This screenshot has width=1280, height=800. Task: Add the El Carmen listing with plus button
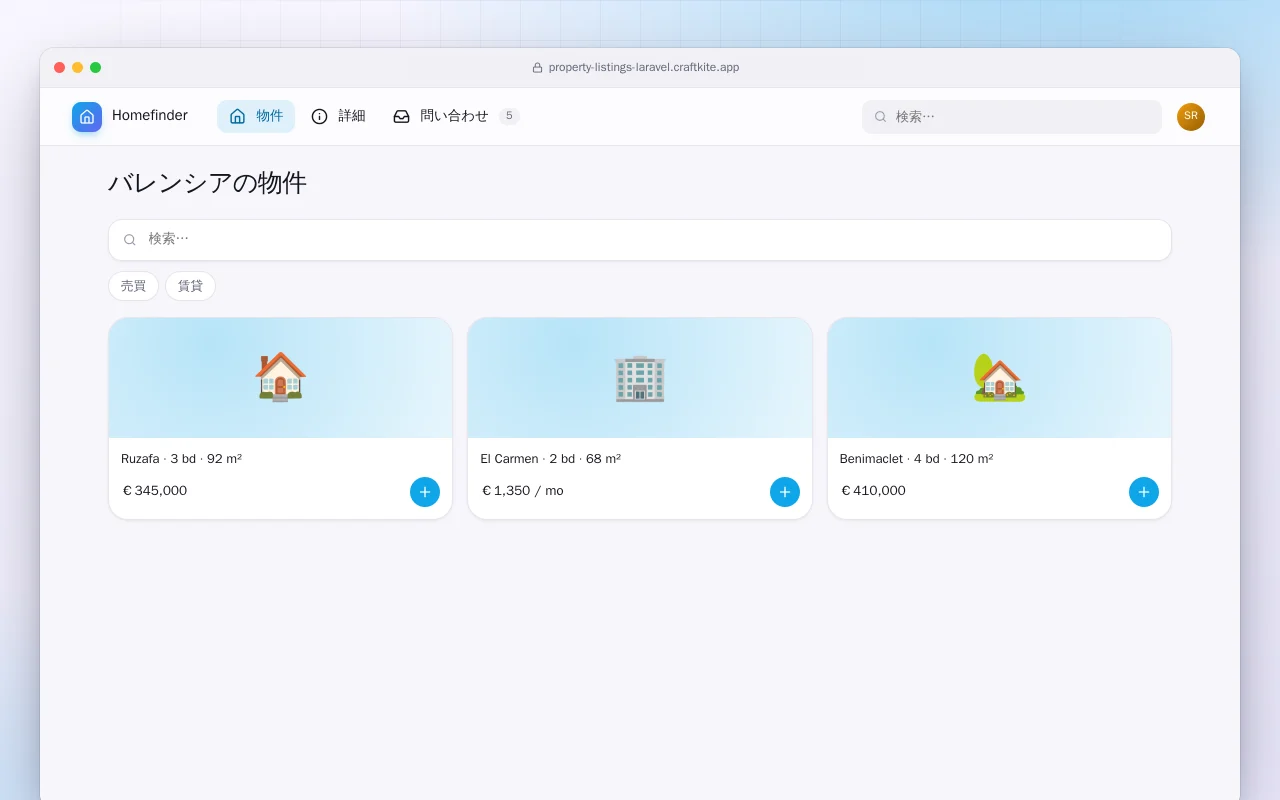point(785,492)
